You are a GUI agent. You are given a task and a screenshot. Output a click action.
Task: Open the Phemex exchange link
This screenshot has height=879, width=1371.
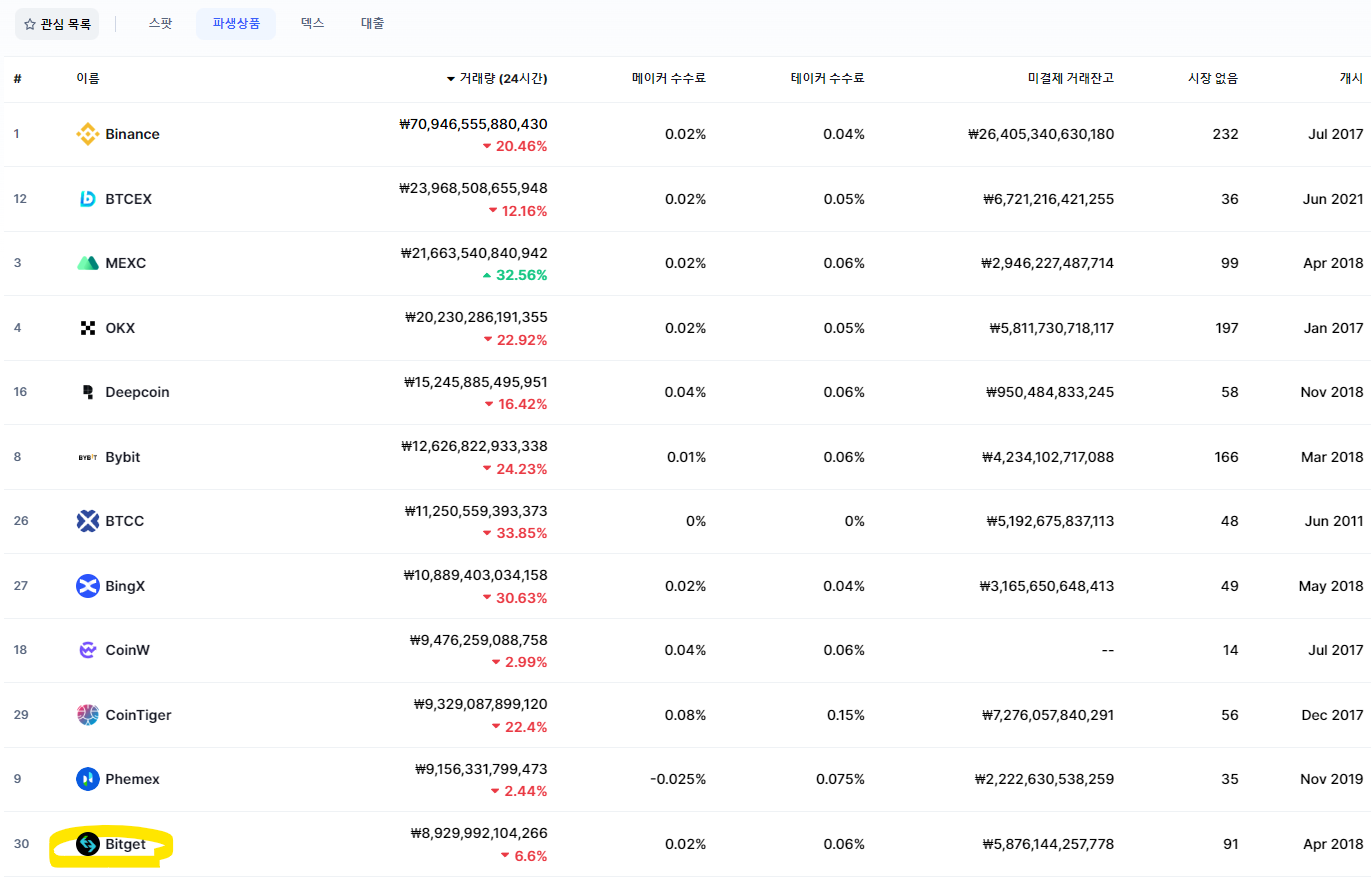(132, 779)
